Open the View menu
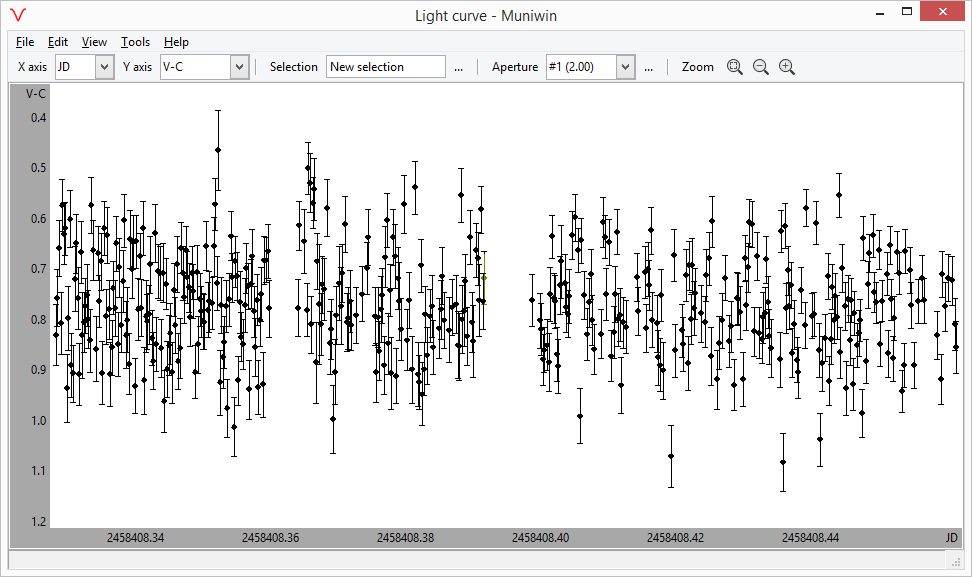This screenshot has height=577, width=972. click(x=94, y=42)
